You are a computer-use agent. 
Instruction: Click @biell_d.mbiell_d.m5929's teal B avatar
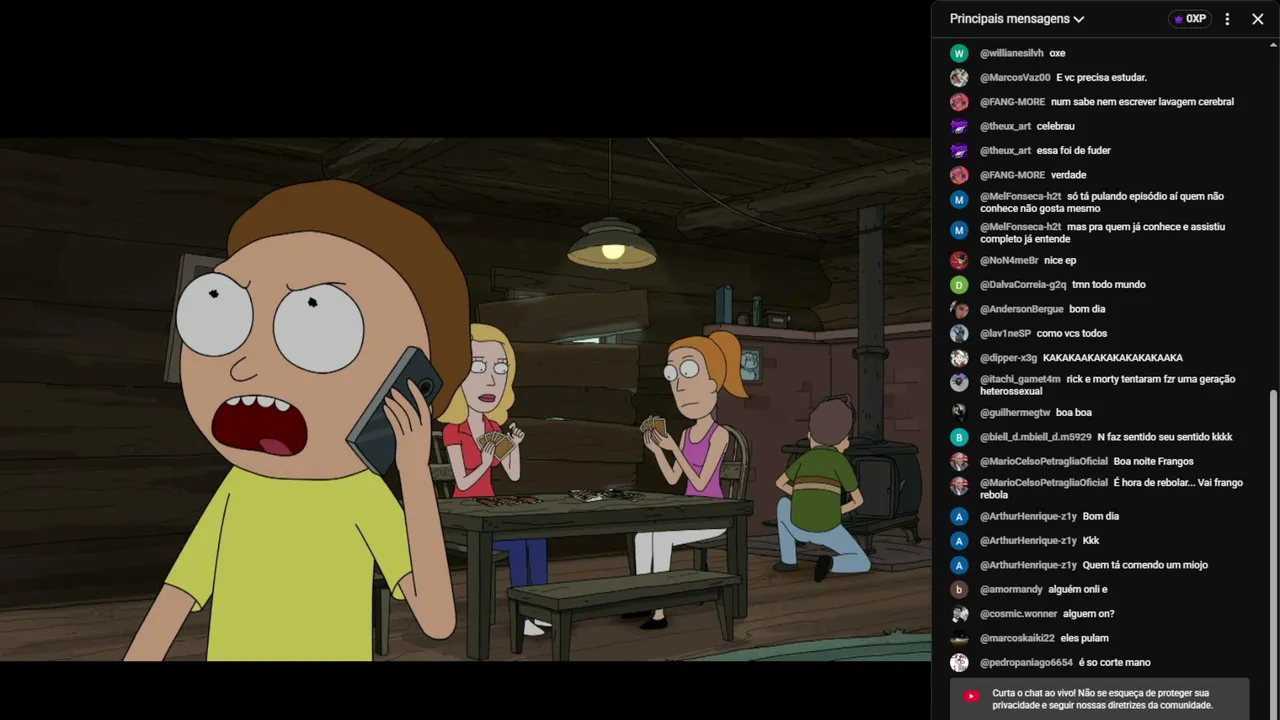coord(959,437)
